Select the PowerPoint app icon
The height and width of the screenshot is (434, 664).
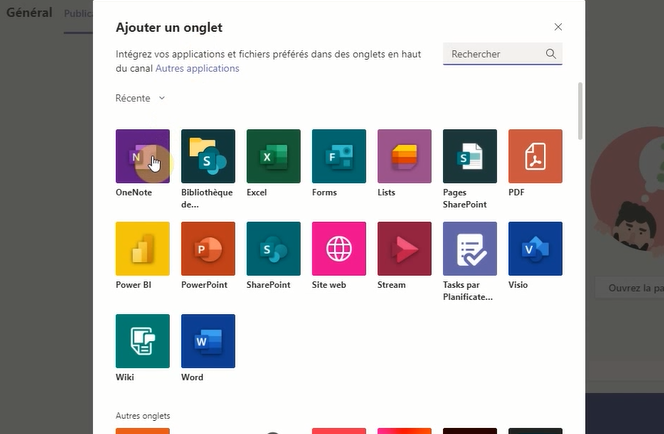208,249
